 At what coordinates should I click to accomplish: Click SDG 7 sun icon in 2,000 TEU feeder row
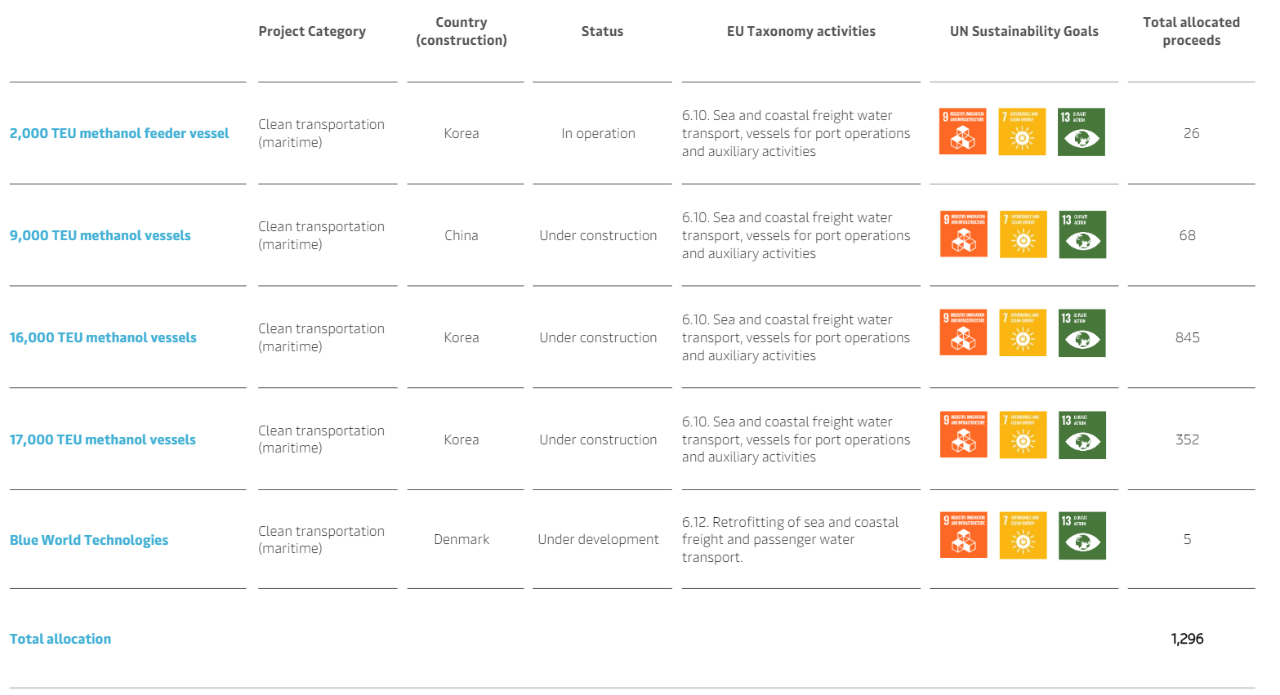click(x=1023, y=132)
